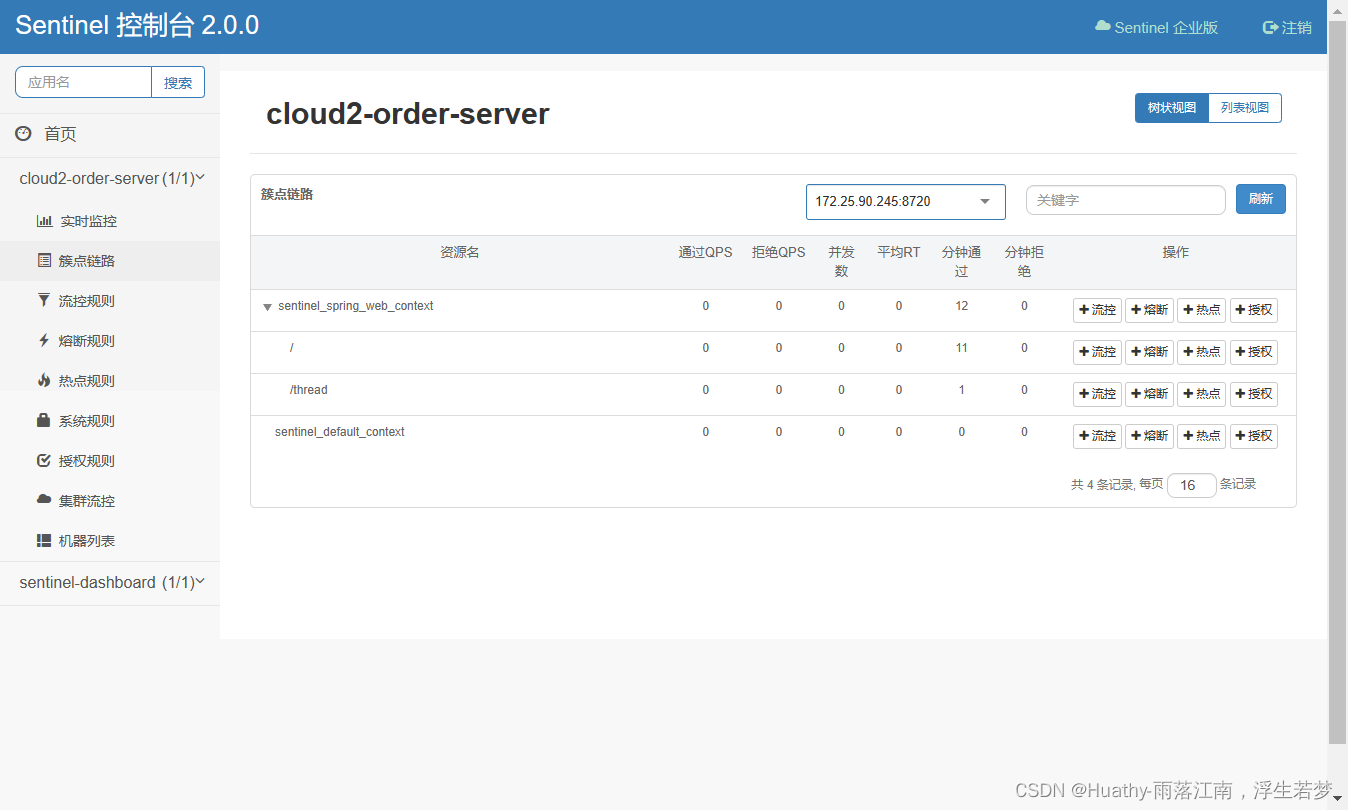Viewport: 1348px width, 810px height.
Task: Click the cloud2-order-server page heading
Action: 408,114
